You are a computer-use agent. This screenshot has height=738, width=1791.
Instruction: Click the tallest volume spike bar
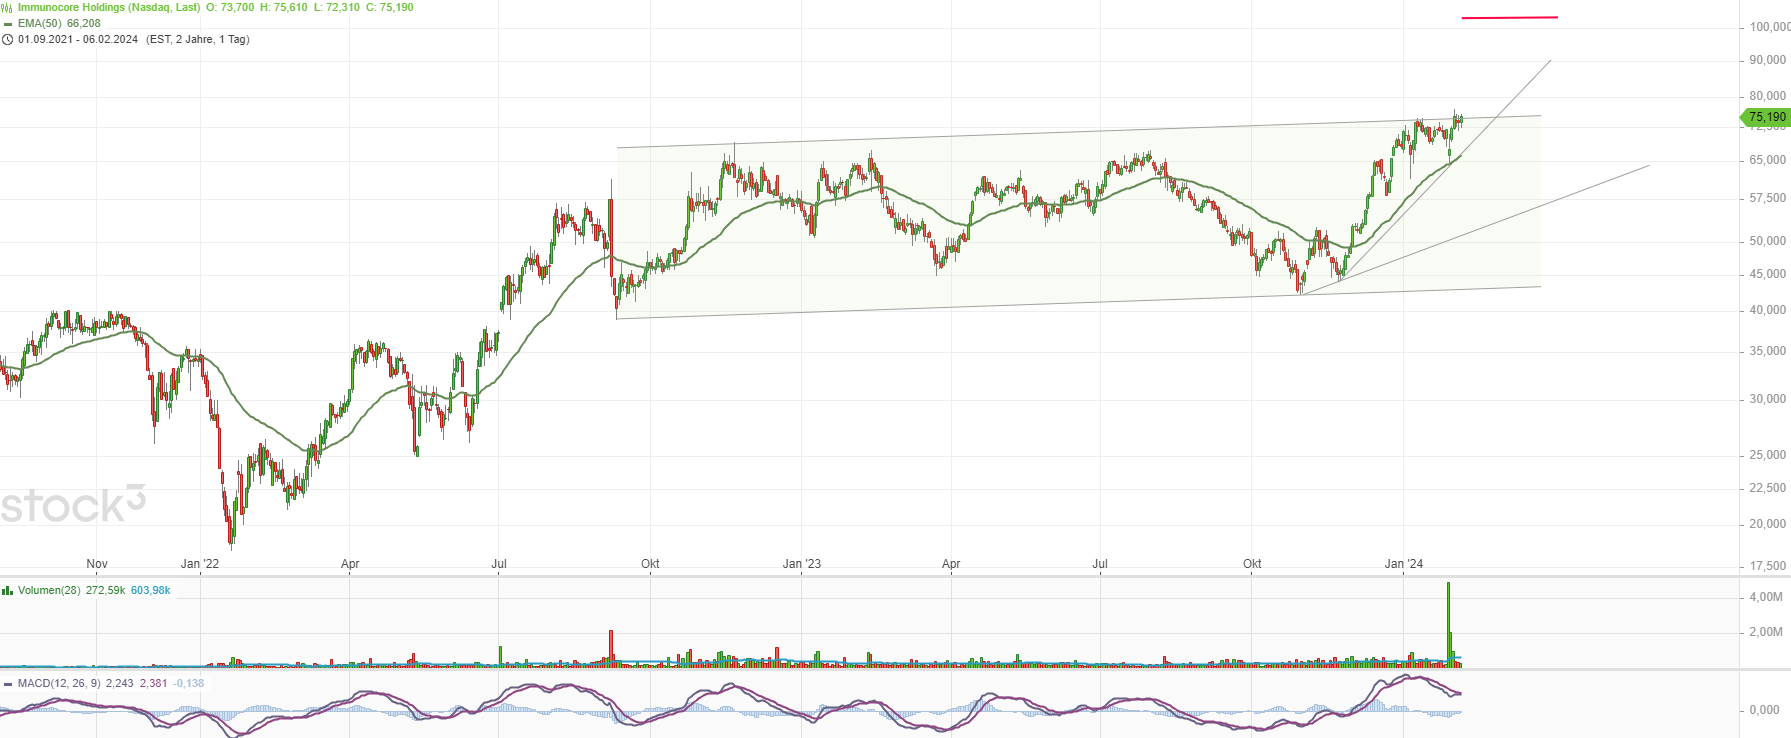1448,620
